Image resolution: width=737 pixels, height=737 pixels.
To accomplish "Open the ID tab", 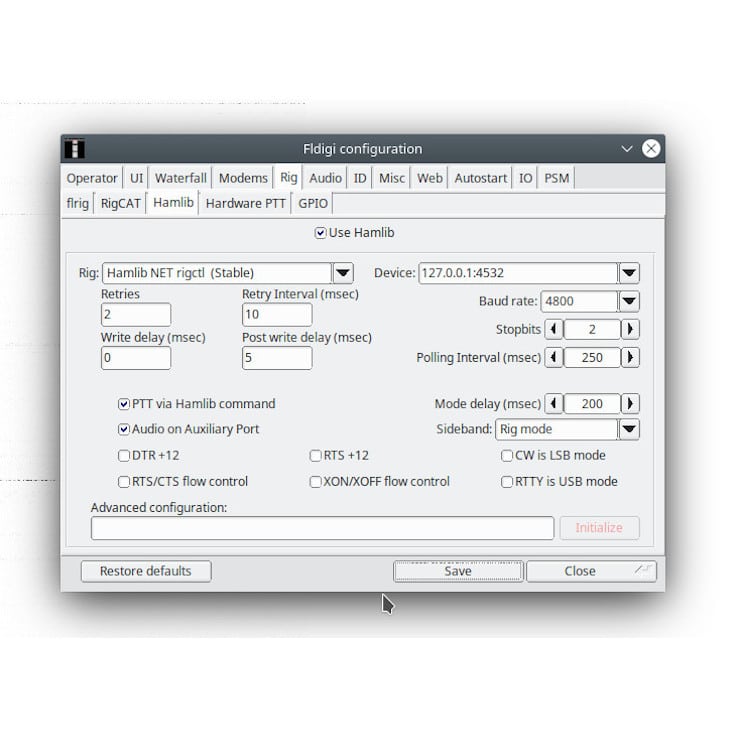I will pos(360,178).
